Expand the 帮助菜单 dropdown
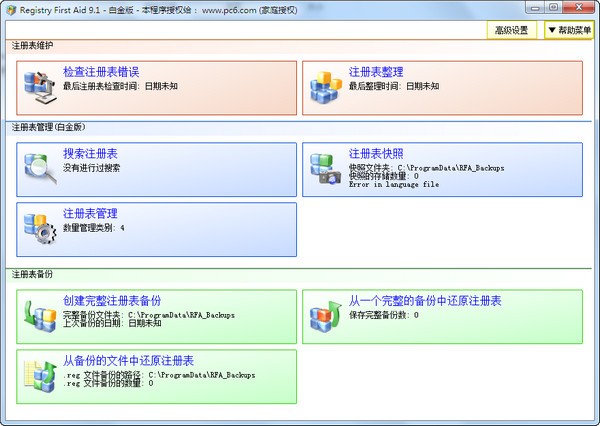 click(569, 30)
